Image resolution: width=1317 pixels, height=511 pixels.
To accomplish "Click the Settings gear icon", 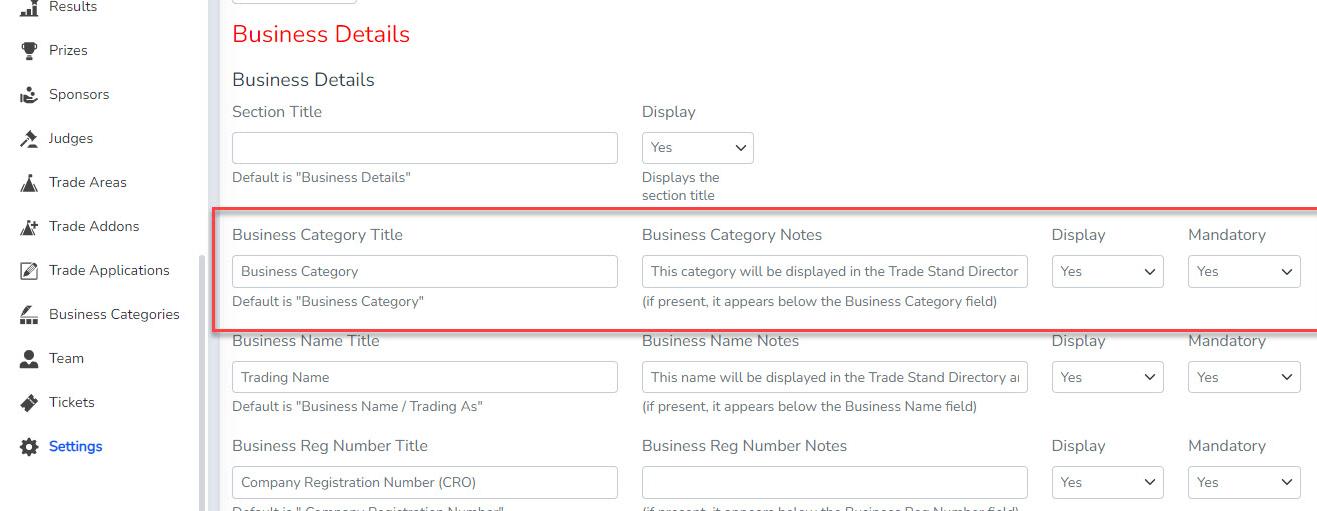I will click(29, 447).
